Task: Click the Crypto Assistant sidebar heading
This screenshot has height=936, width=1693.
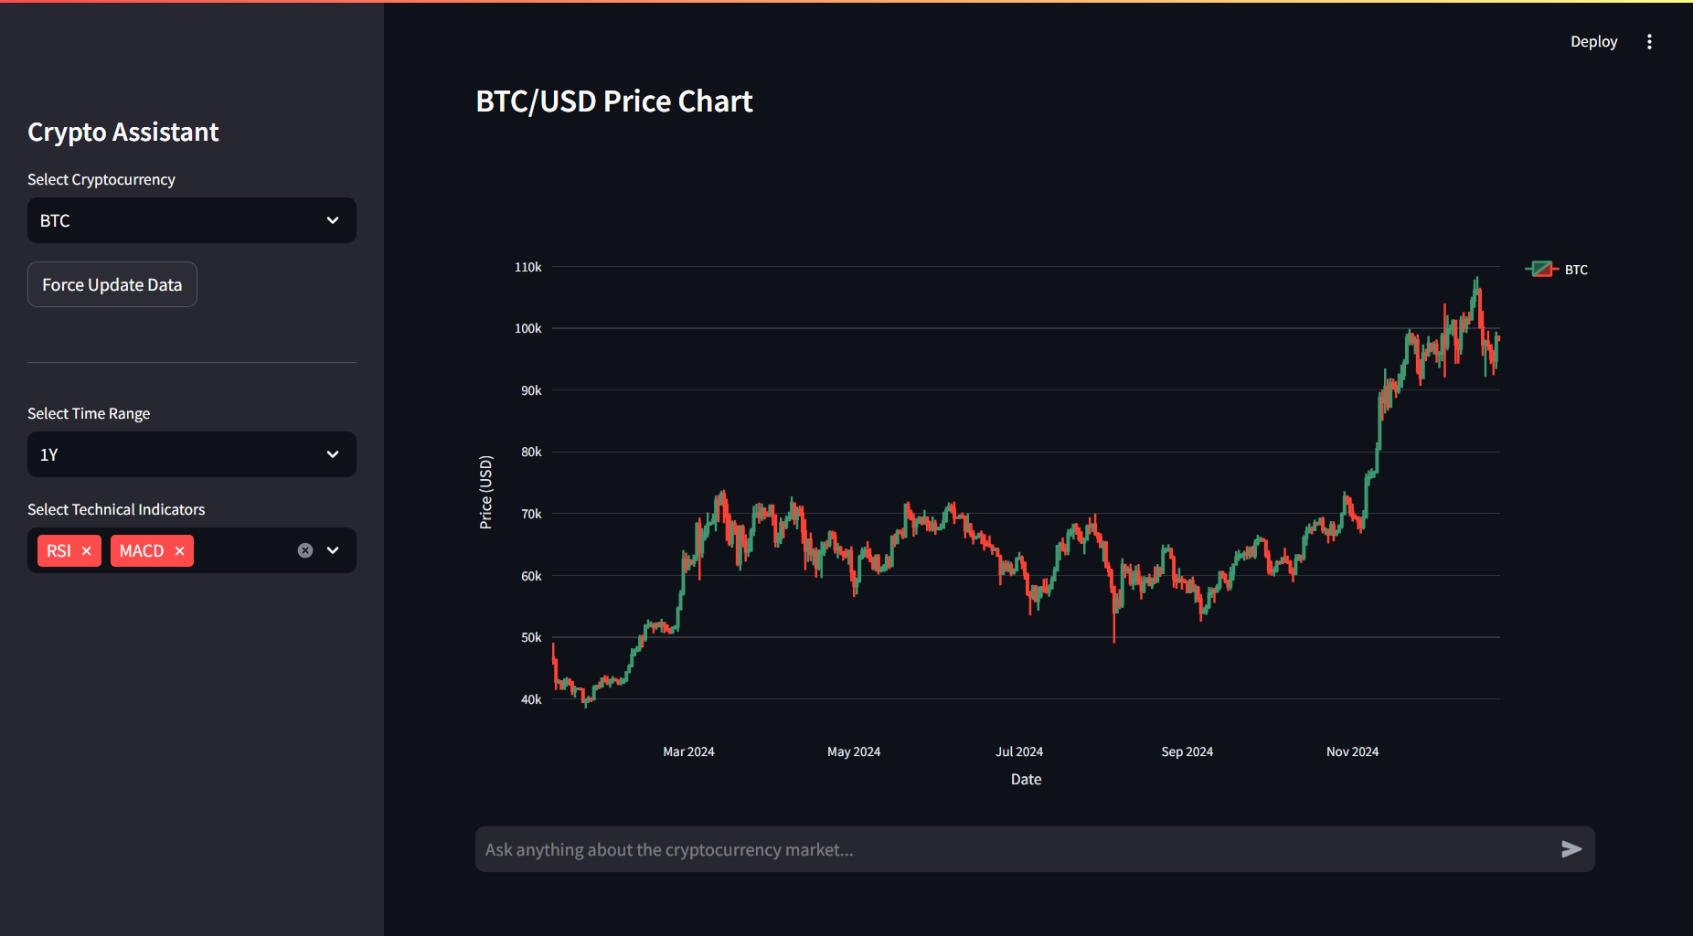Action: coord(123,132)
